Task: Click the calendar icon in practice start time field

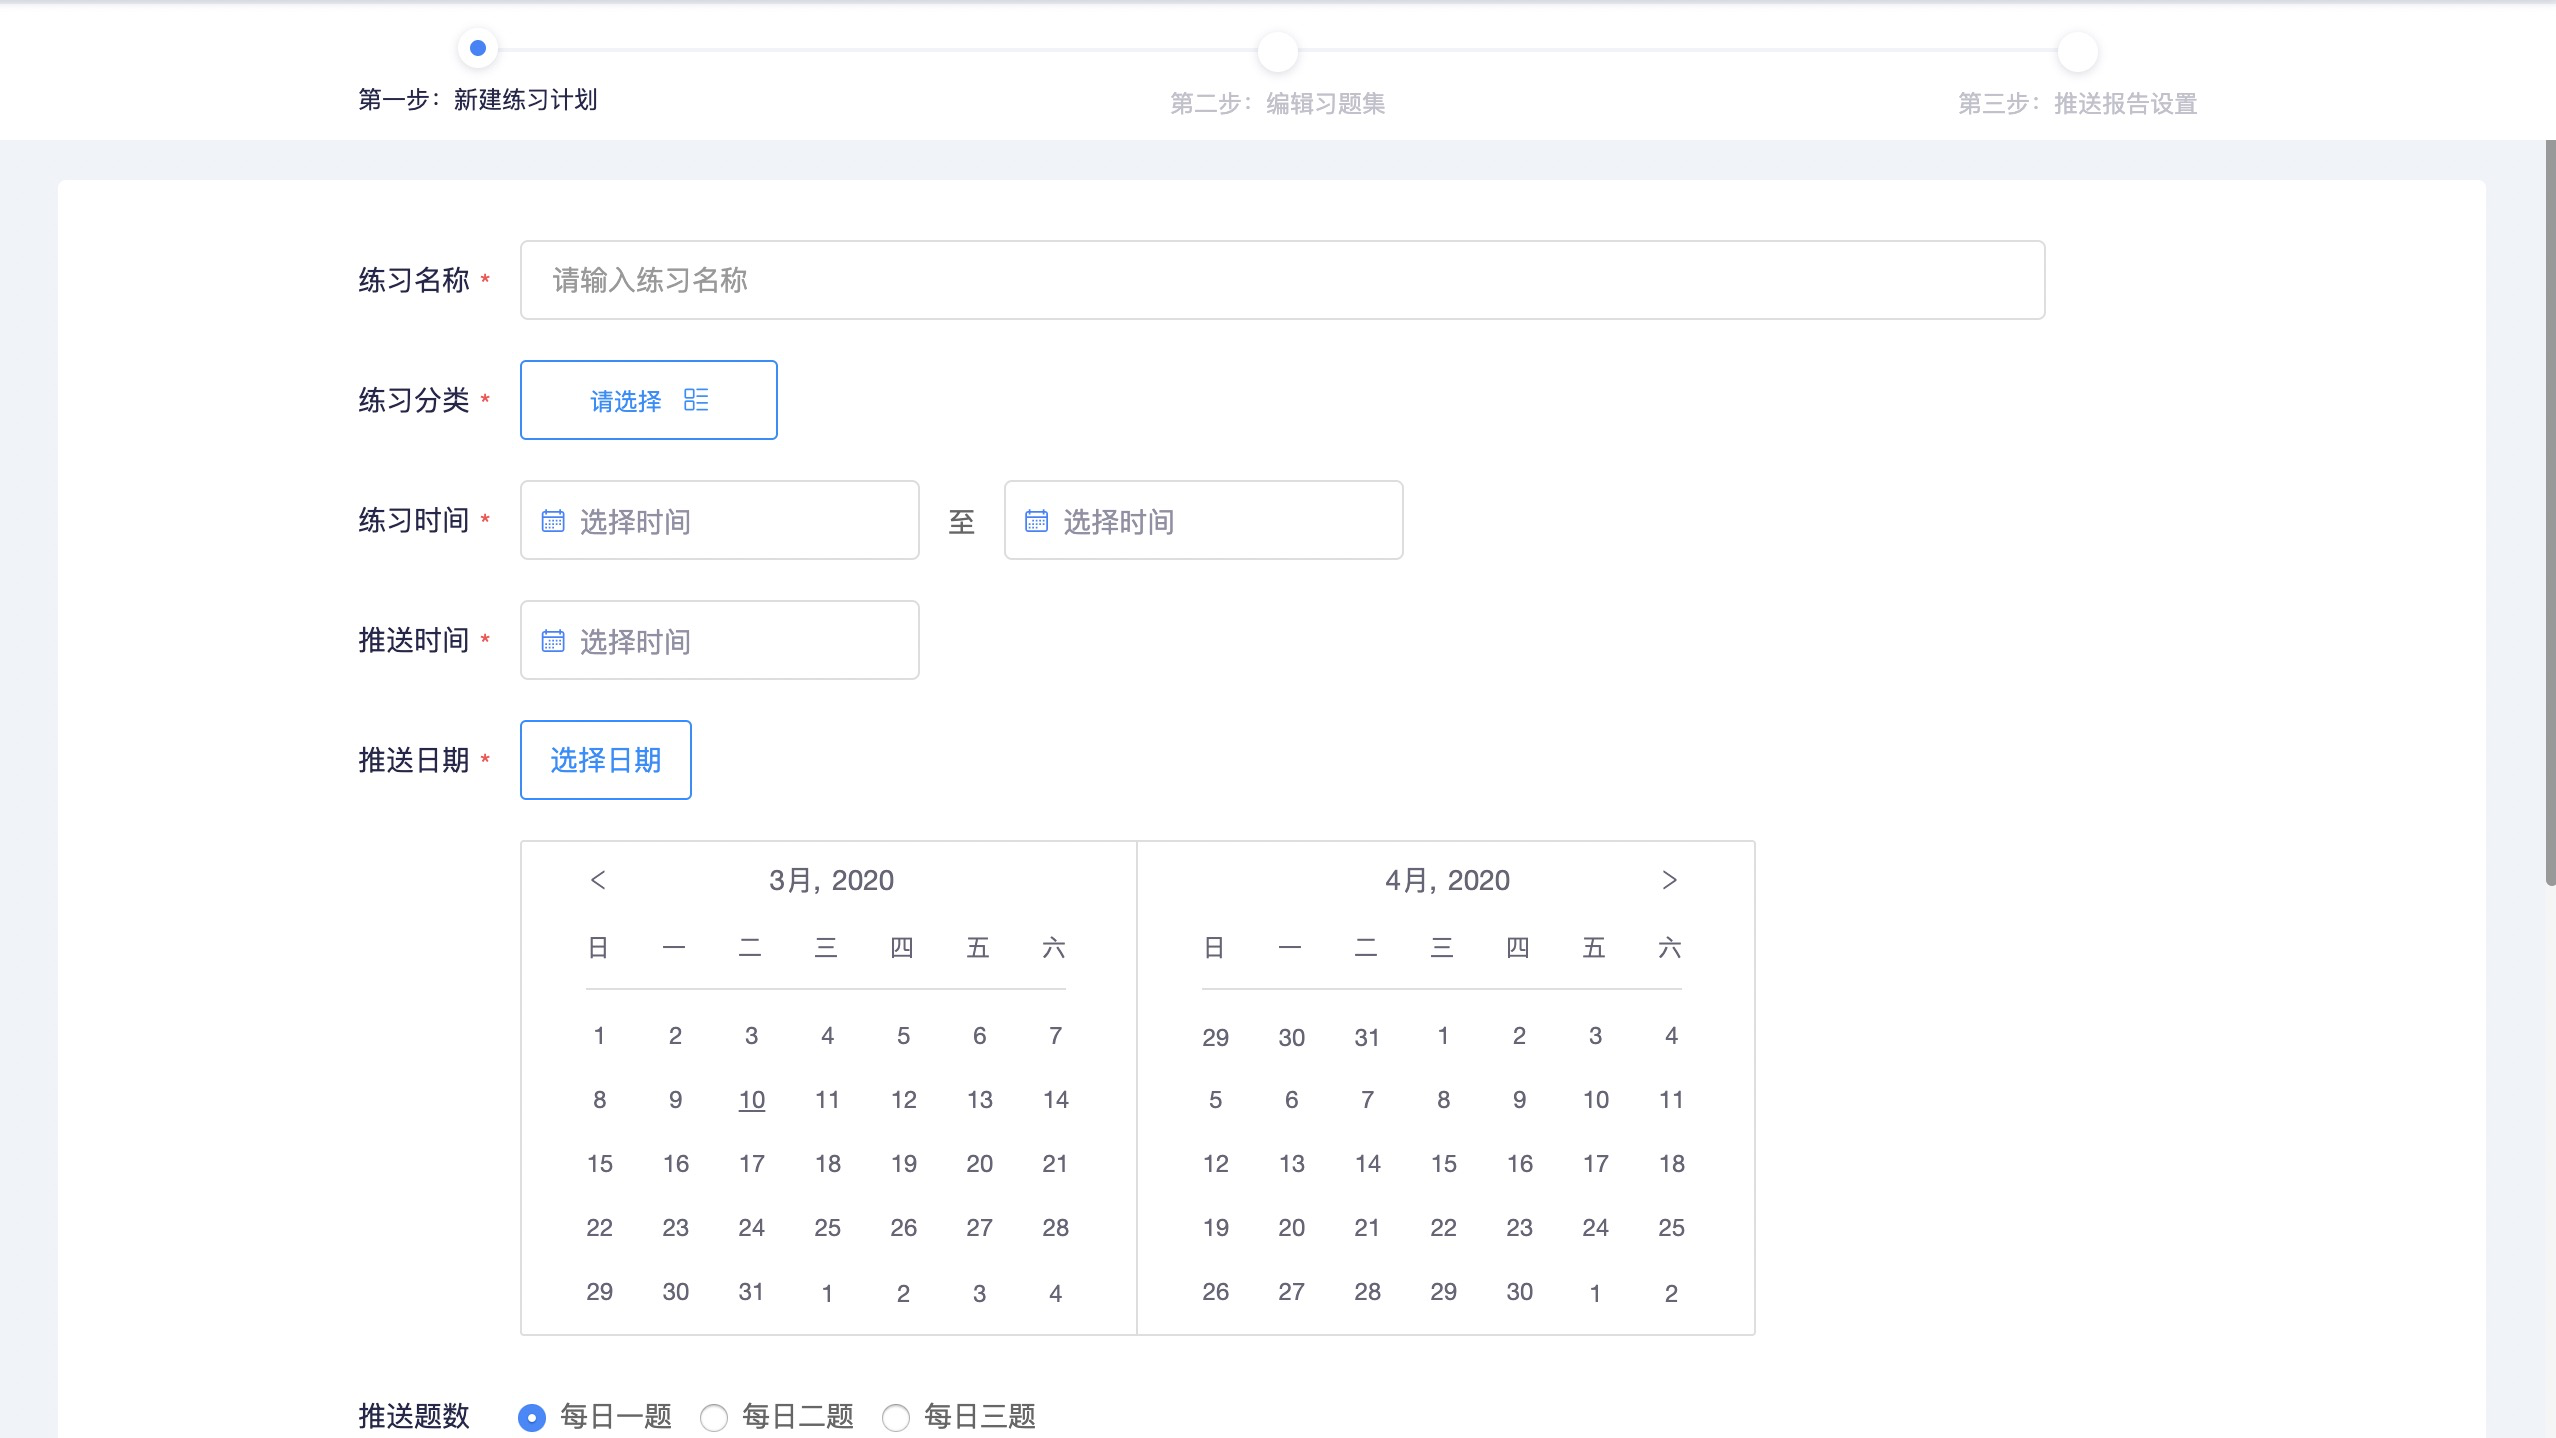Action: [x=553, y=521]
